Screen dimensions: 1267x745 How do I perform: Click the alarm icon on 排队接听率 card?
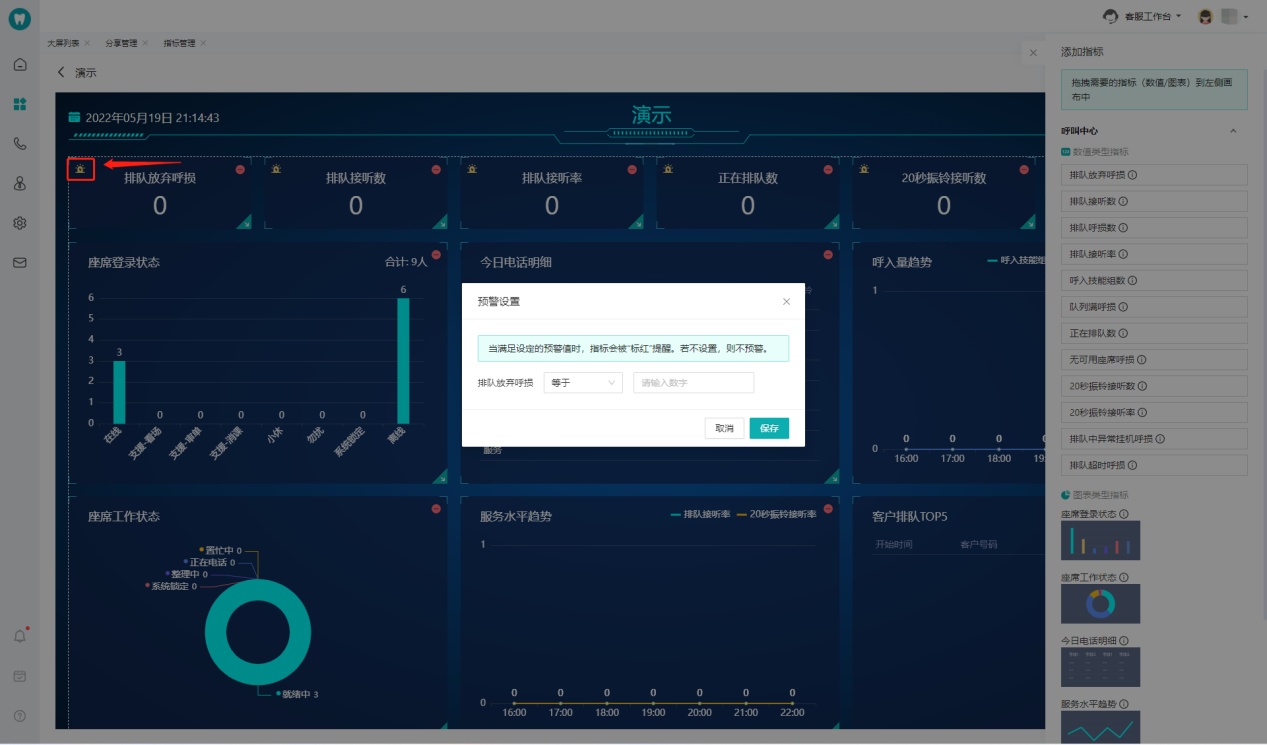[x=472, y=169]
